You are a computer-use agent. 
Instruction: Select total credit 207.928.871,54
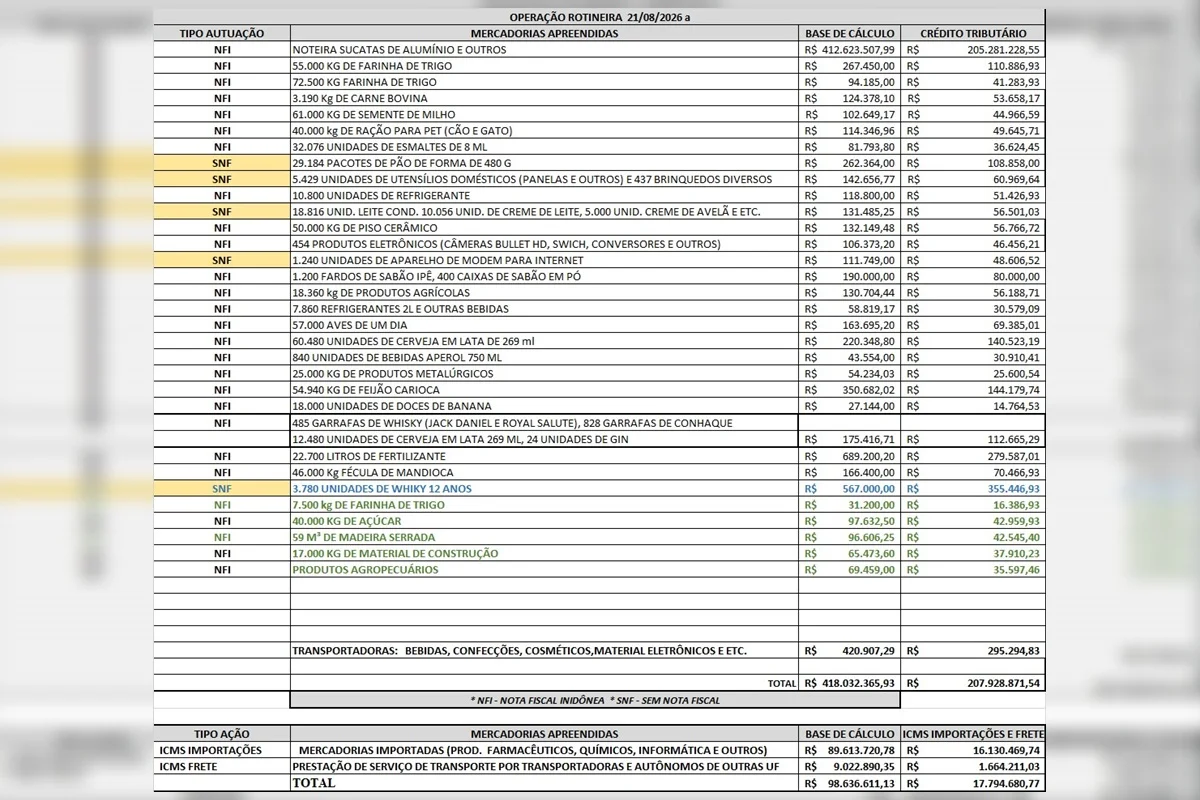click(x=1003, y=683)
